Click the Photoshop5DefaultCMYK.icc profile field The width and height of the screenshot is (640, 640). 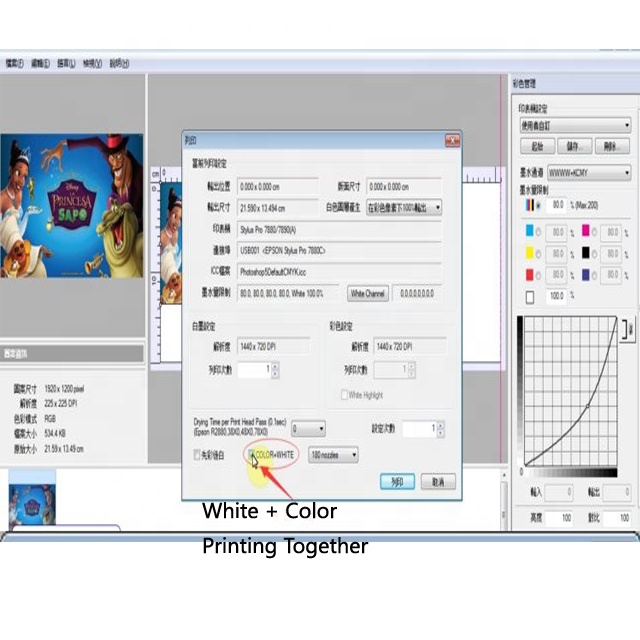click(x=339, y=272)
